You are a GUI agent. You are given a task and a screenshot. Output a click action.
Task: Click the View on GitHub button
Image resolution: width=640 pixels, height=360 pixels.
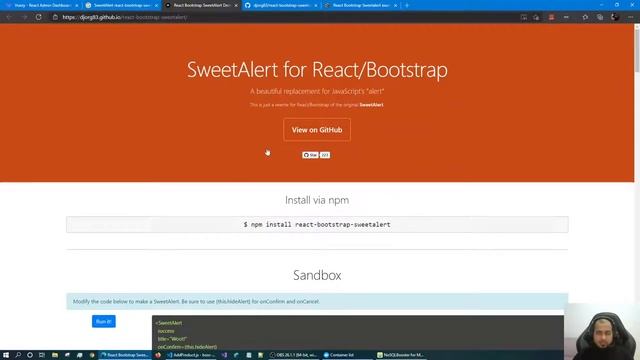pyautogui.click(x=317, y=130)
